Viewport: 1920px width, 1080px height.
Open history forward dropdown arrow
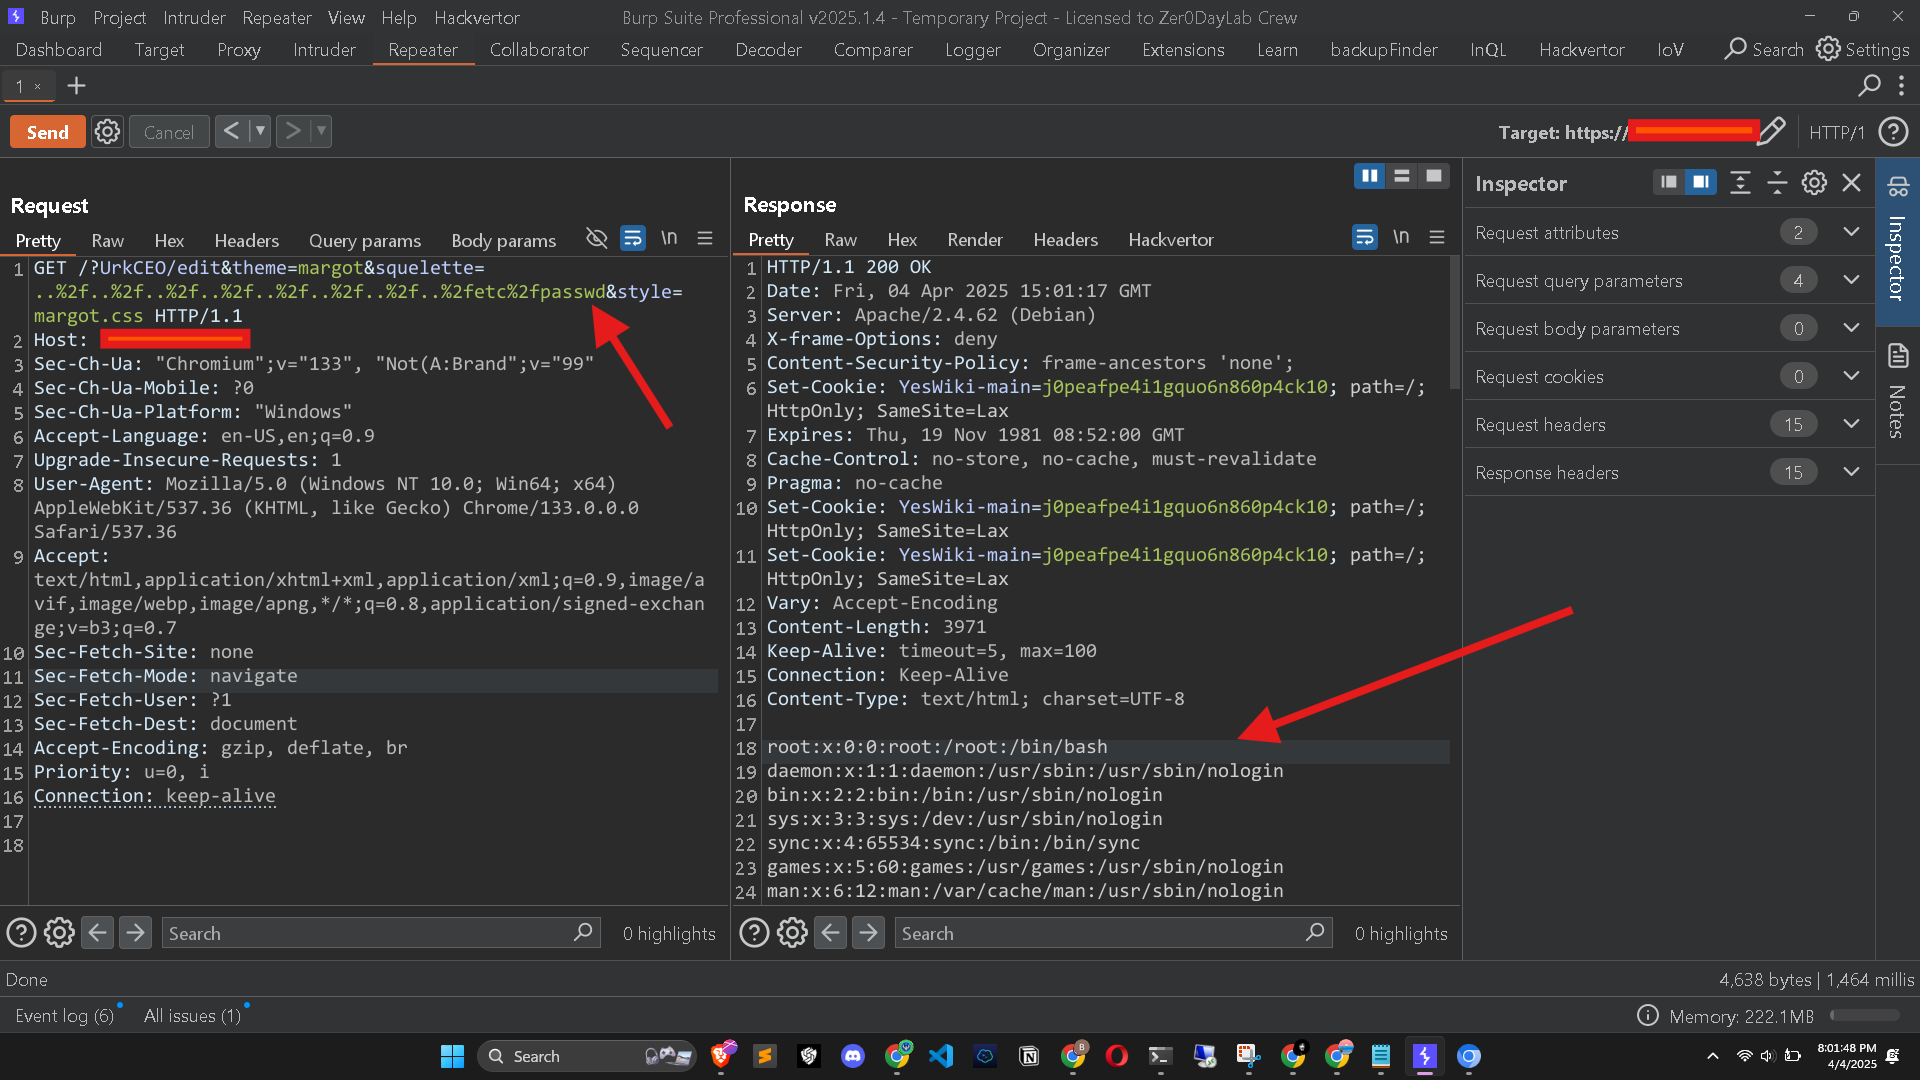pyautogui.click(x=321, y=131)
